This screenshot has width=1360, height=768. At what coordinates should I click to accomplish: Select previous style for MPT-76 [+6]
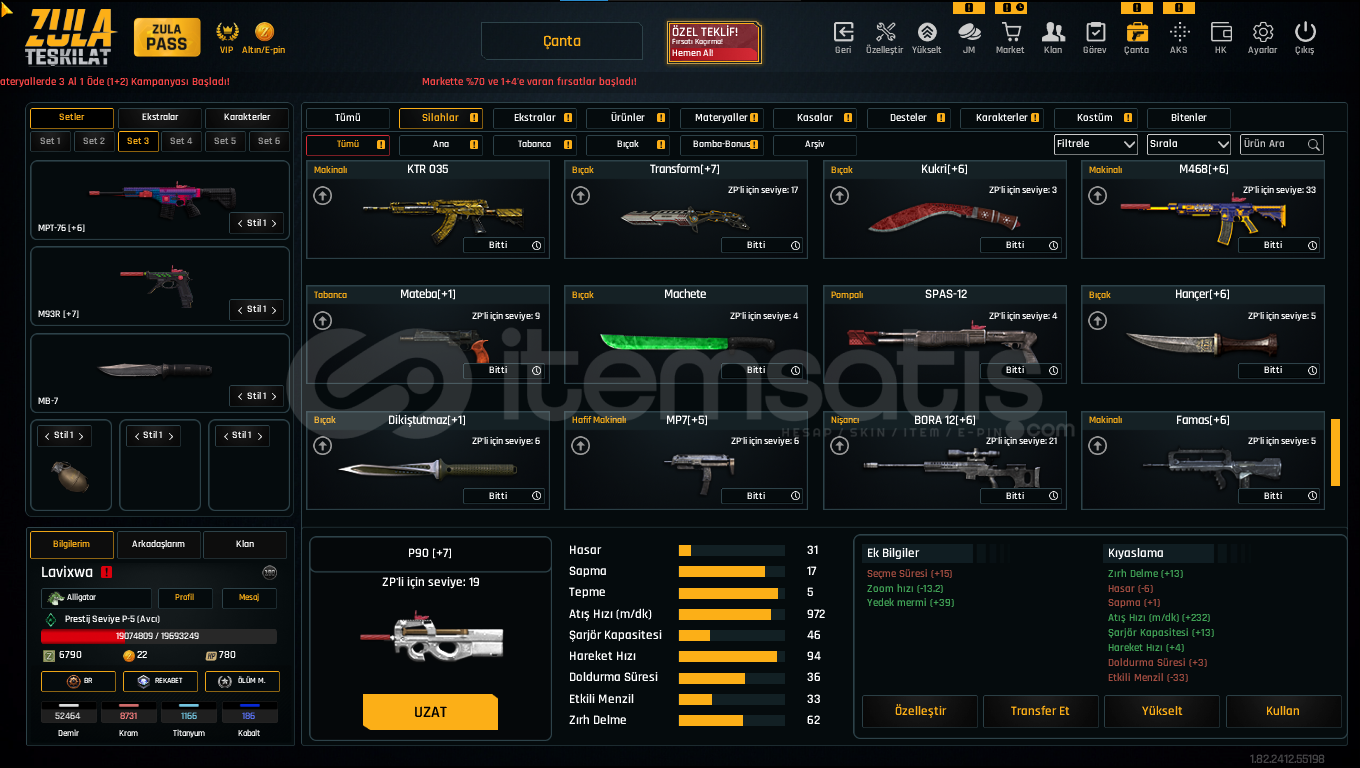pyautogui.click(x=239, y=223)
